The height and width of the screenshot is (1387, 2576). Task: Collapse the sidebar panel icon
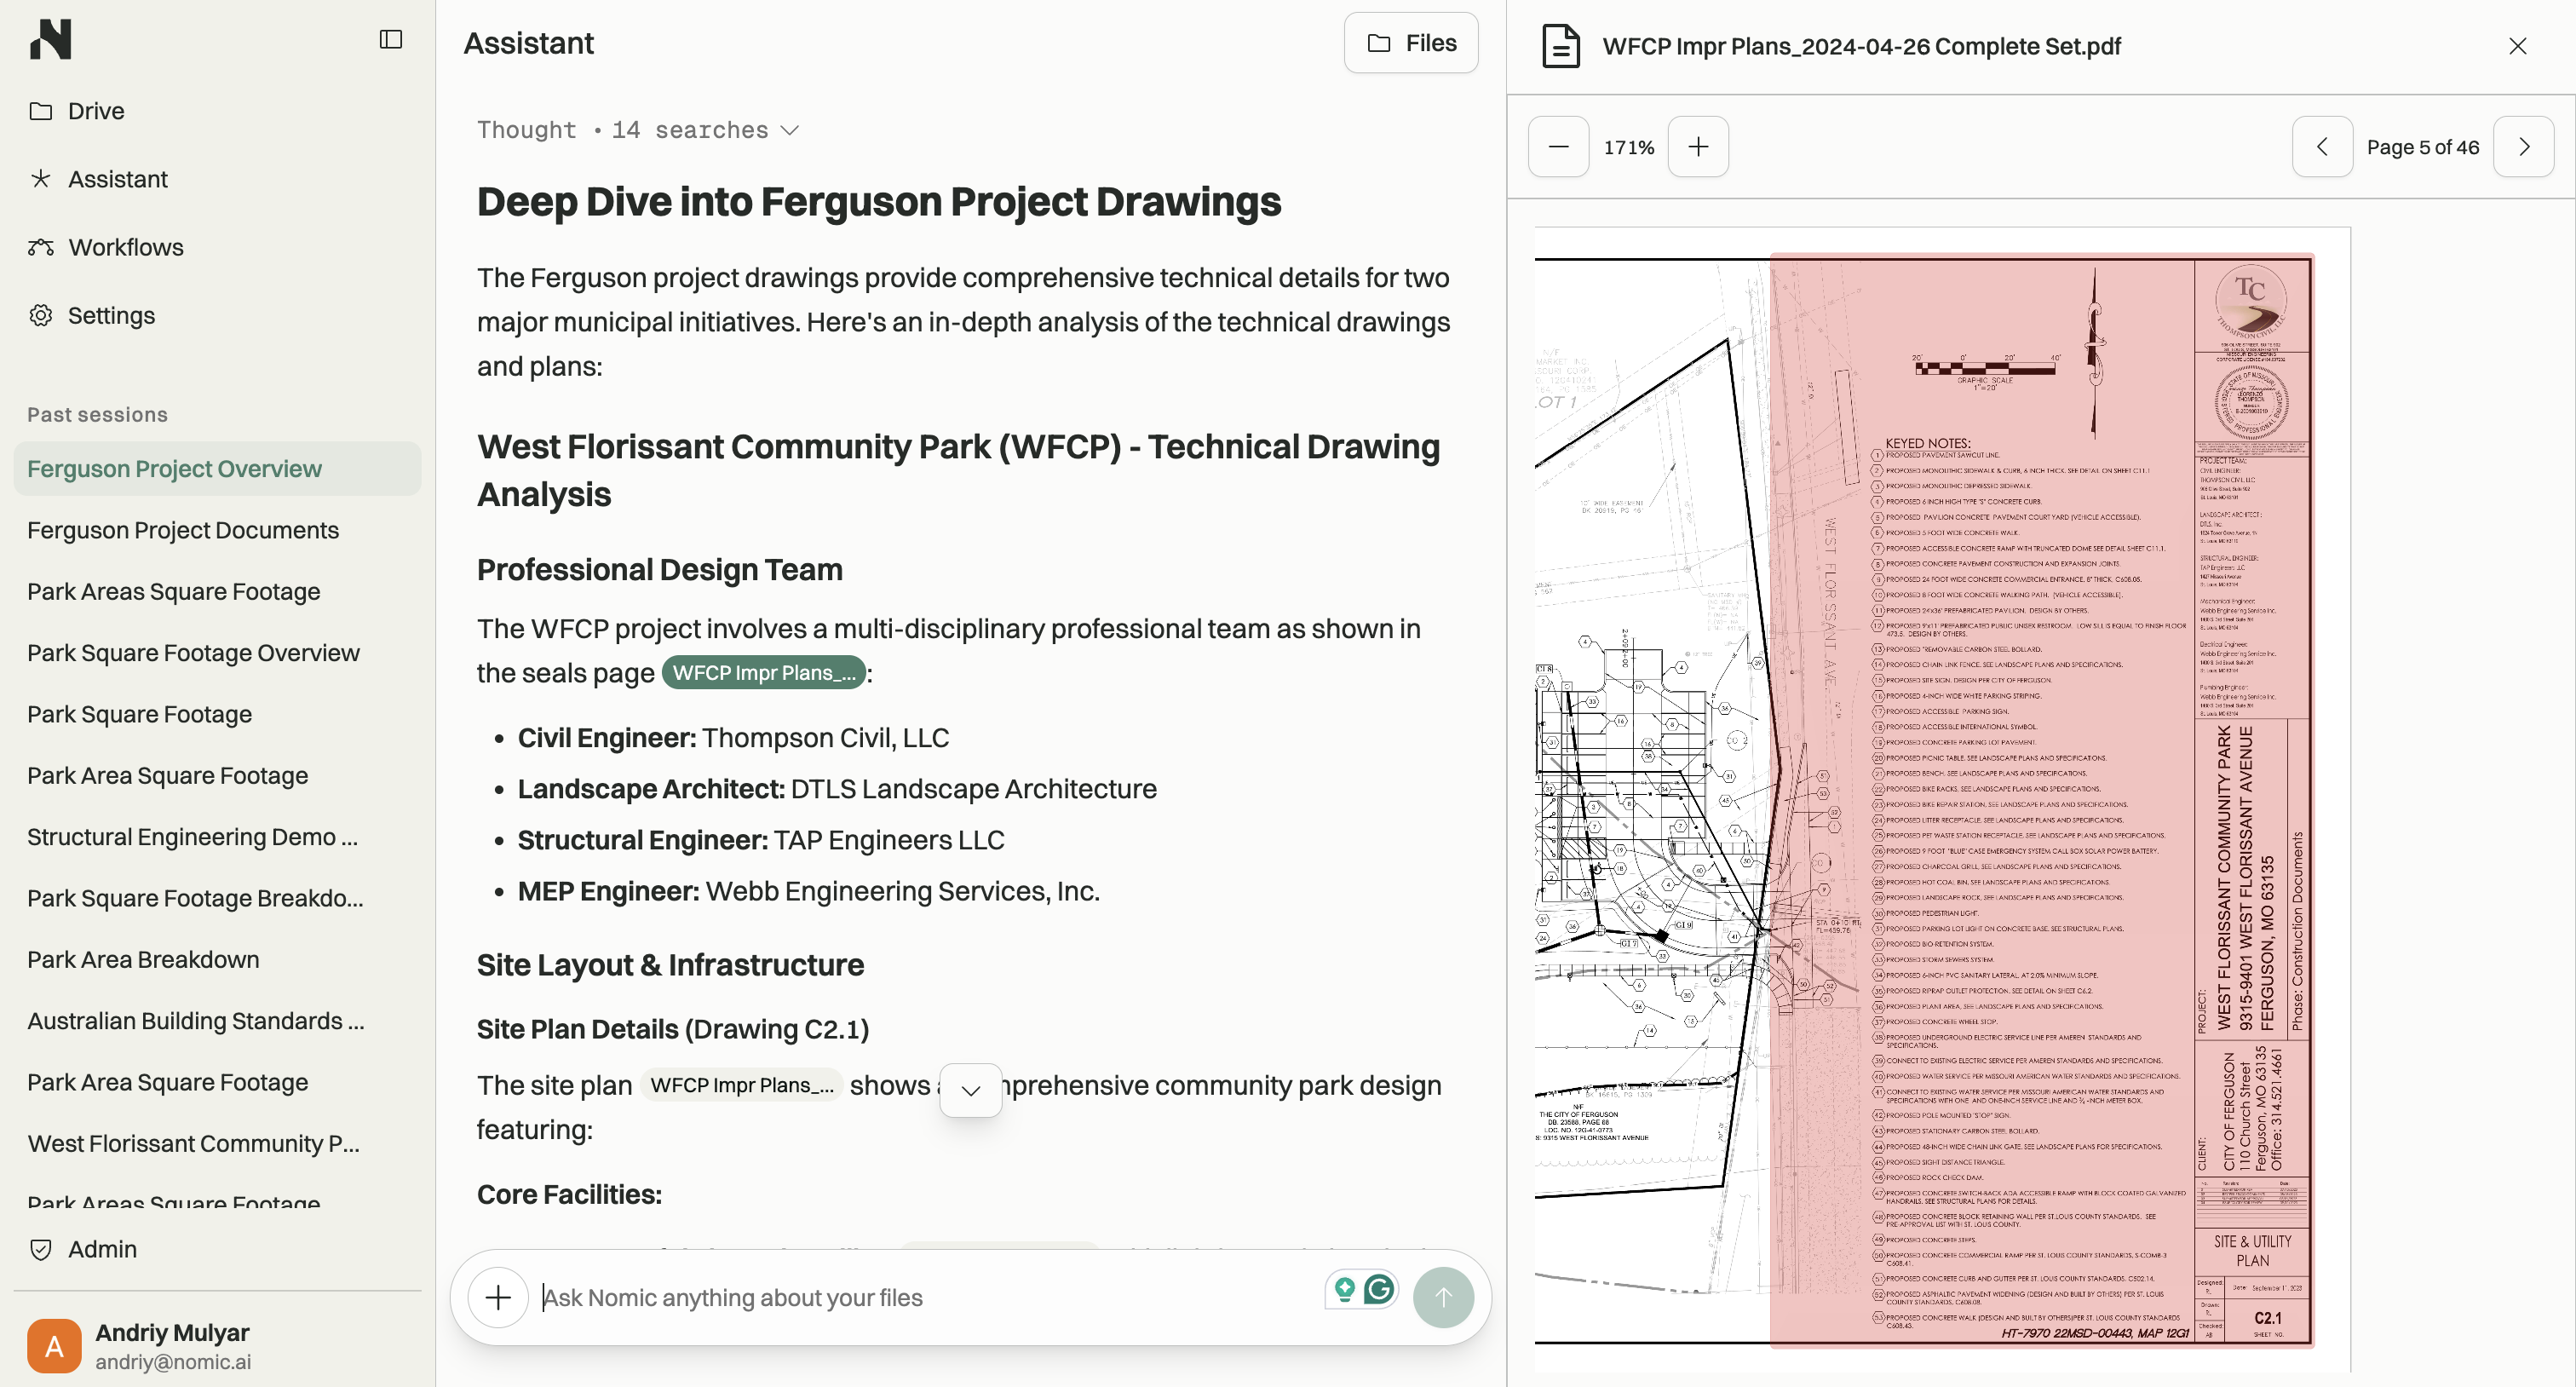click(391, 39)
